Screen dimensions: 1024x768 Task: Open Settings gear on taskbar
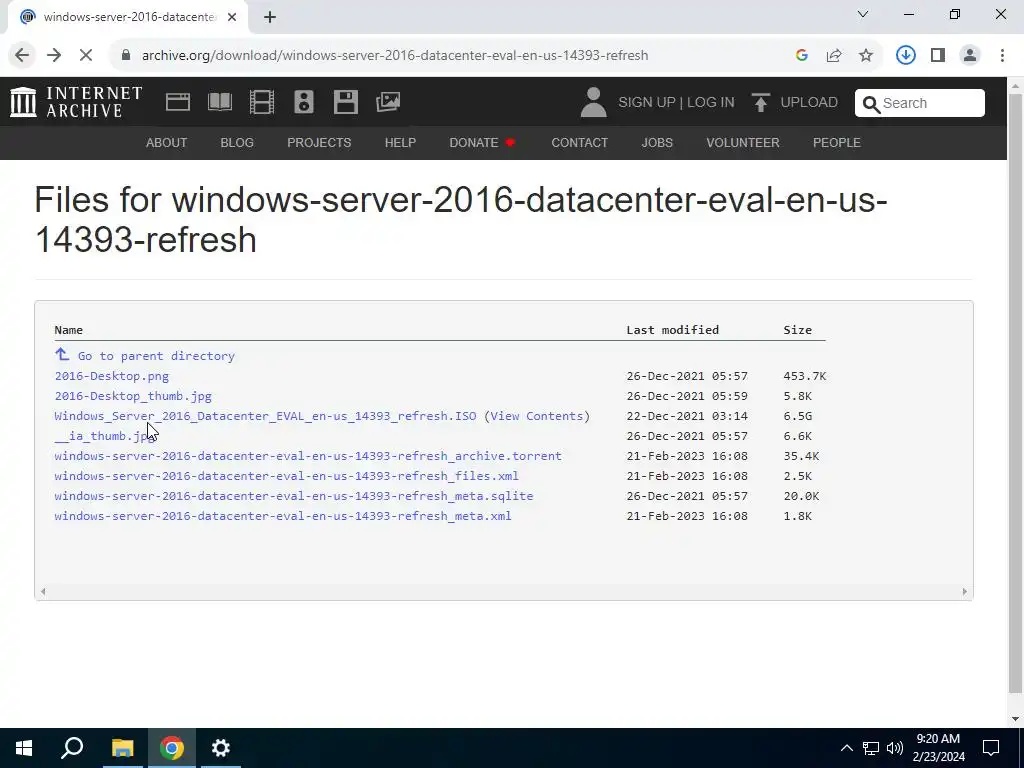(221, 748)
